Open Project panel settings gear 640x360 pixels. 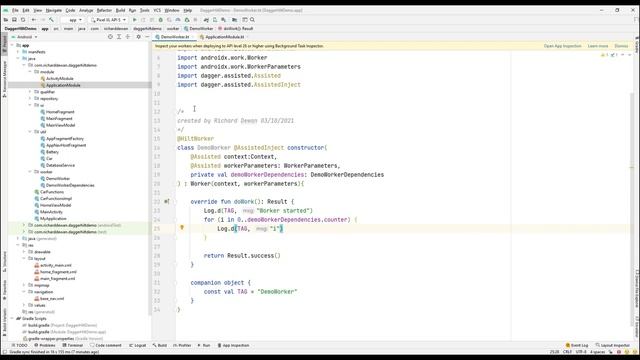[138, 37]
